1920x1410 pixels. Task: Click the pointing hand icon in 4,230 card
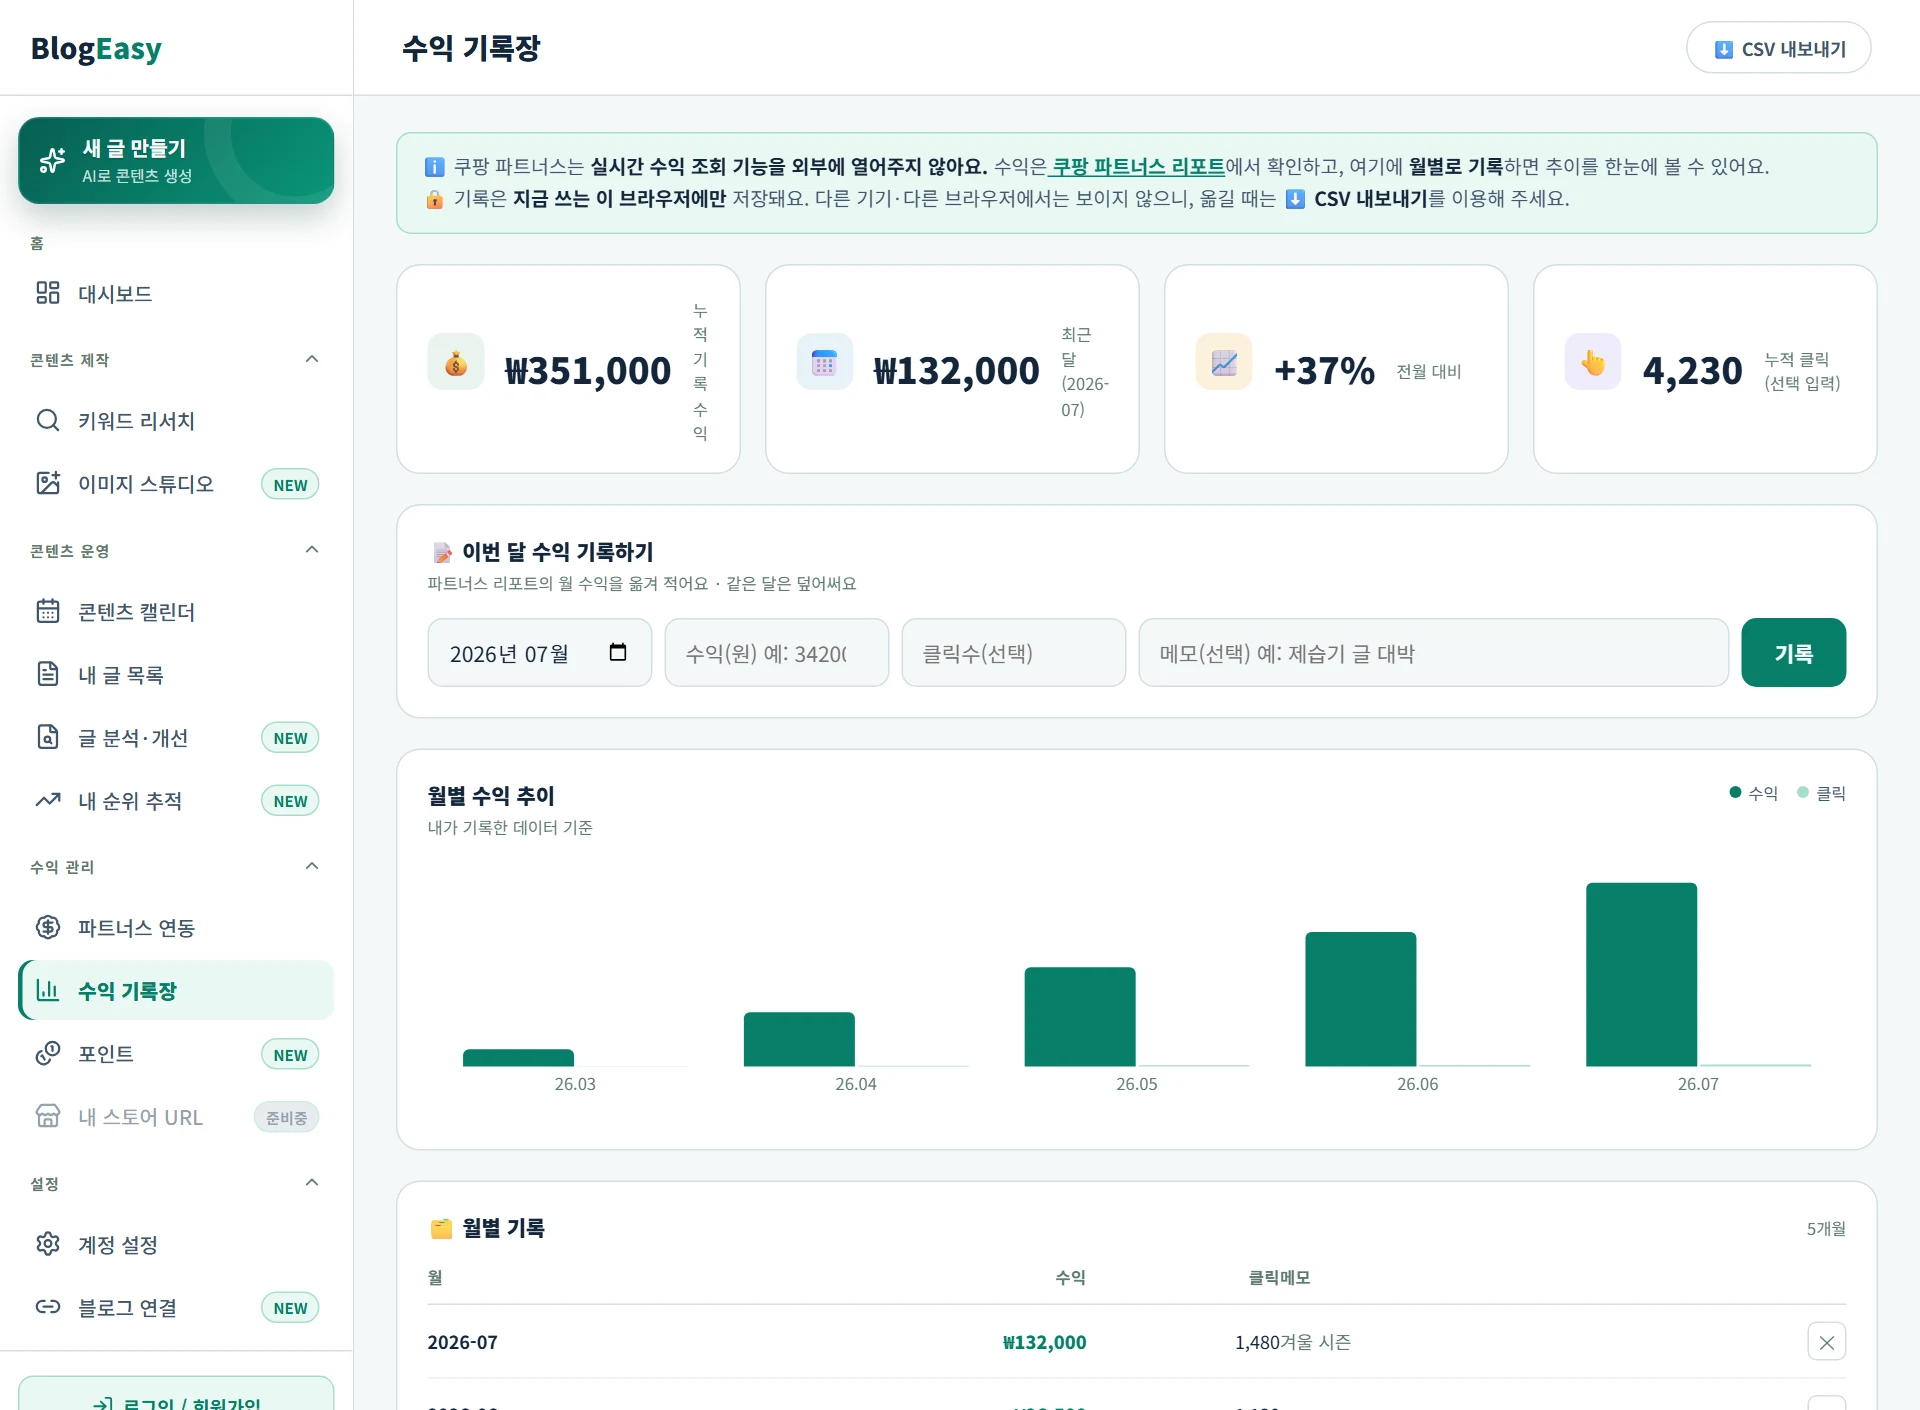click(1593, 362)
